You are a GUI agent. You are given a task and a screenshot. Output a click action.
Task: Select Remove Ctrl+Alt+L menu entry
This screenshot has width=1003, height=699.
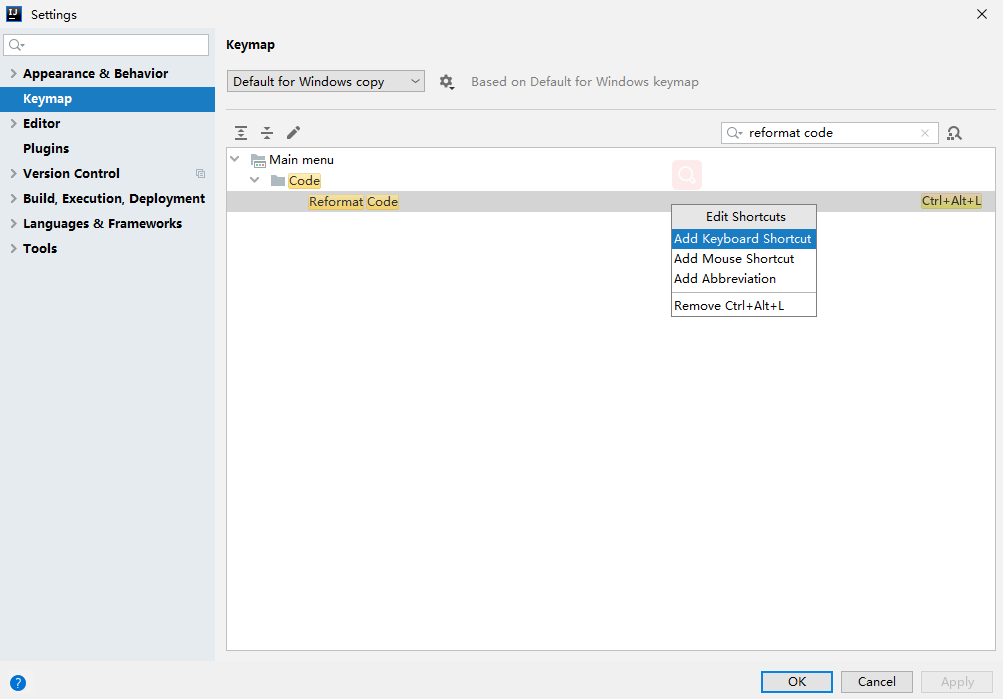743,306
